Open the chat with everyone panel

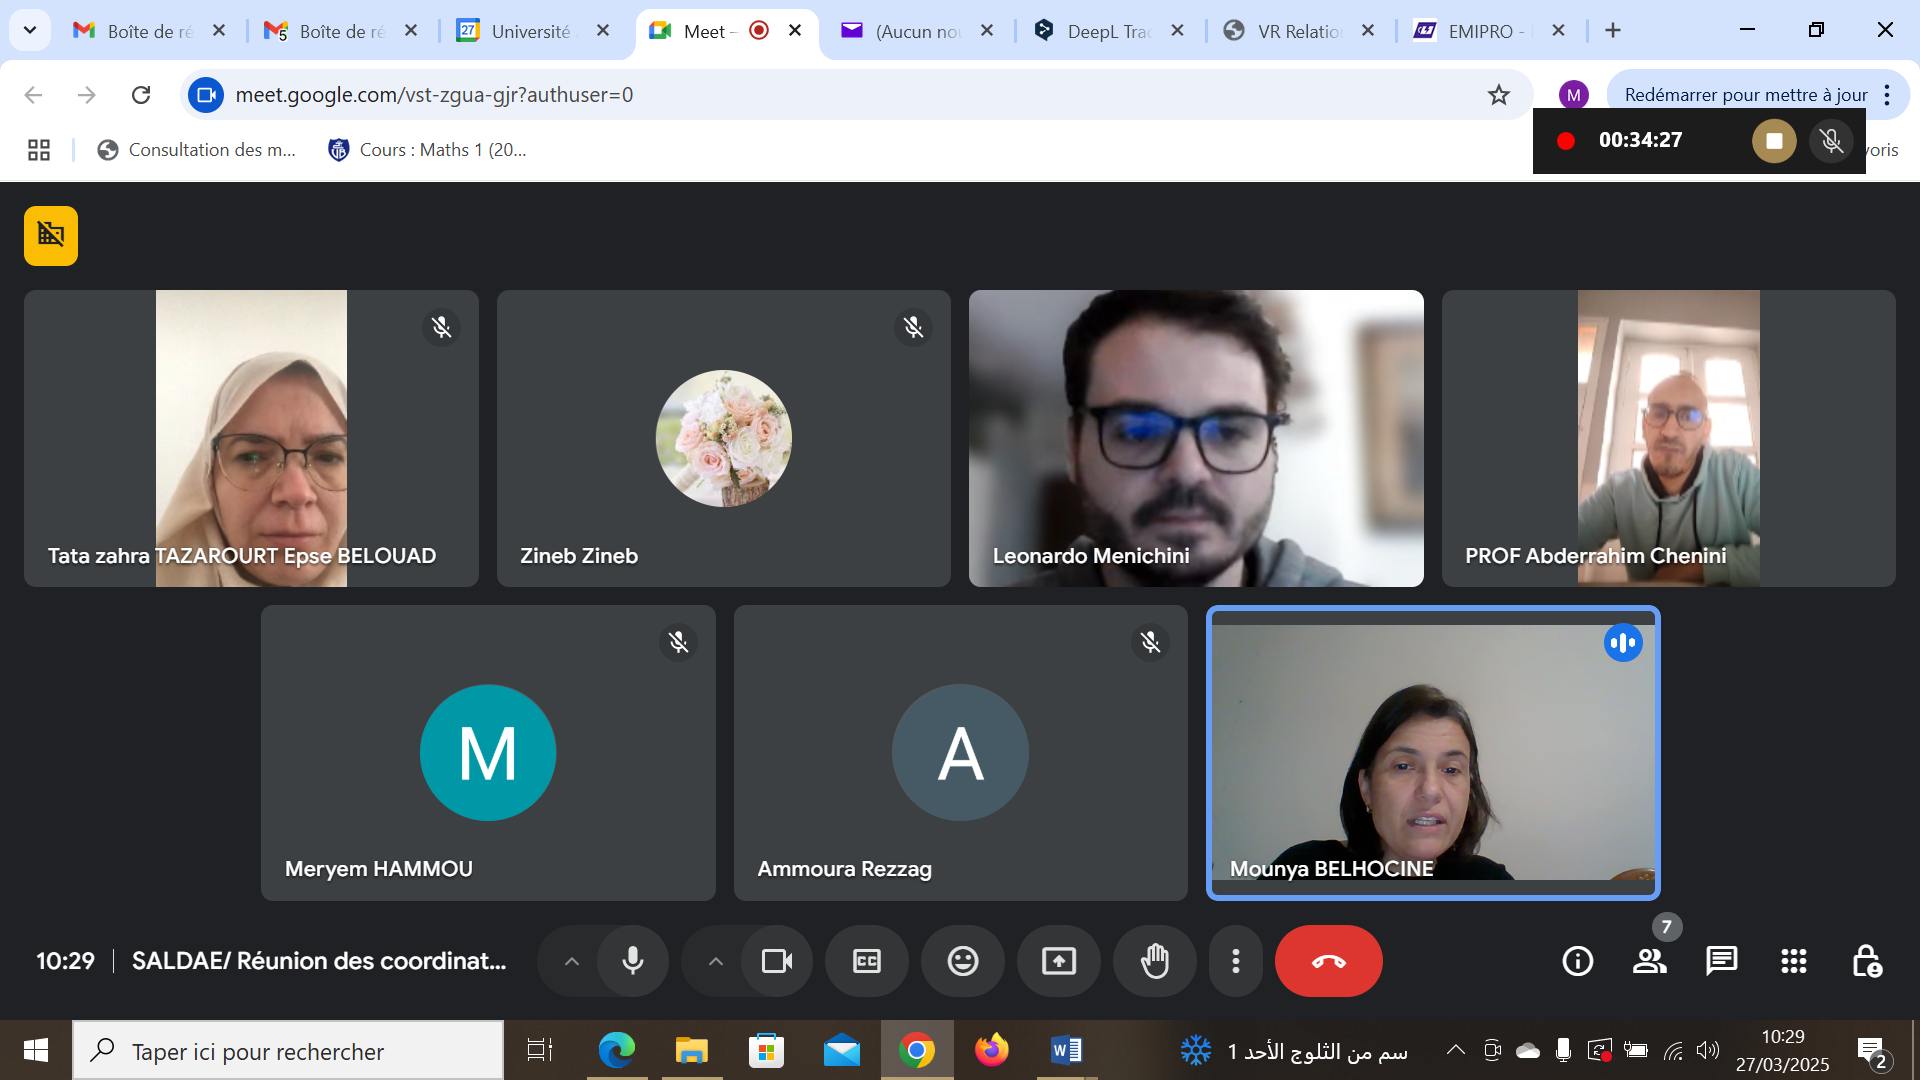1721,961
